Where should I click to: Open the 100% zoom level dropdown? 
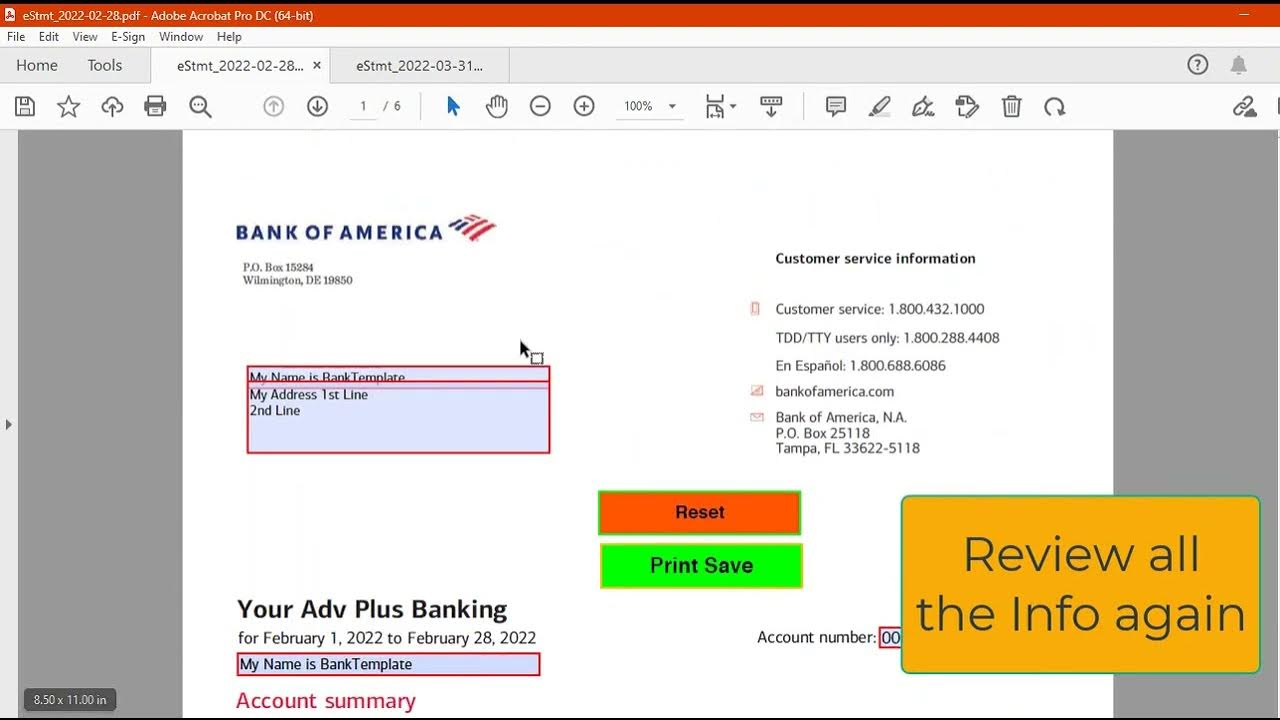672,106
